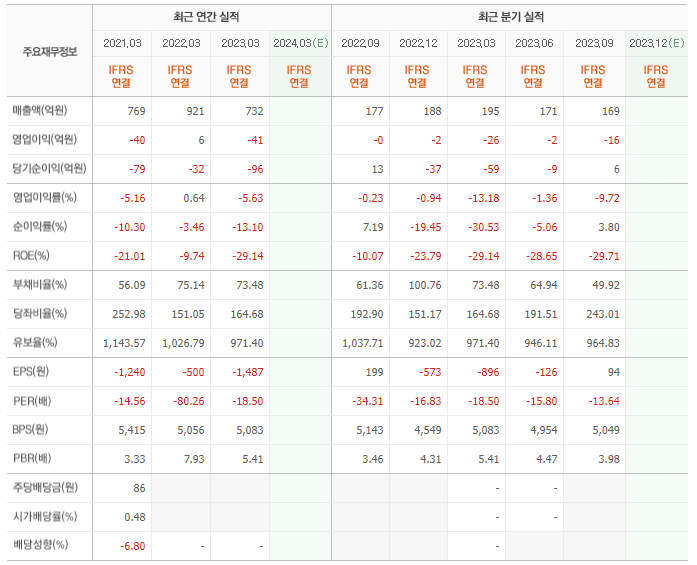Click the EPS value 199
The width and height of the screenshot is (697, 565).
coord(374,372)
